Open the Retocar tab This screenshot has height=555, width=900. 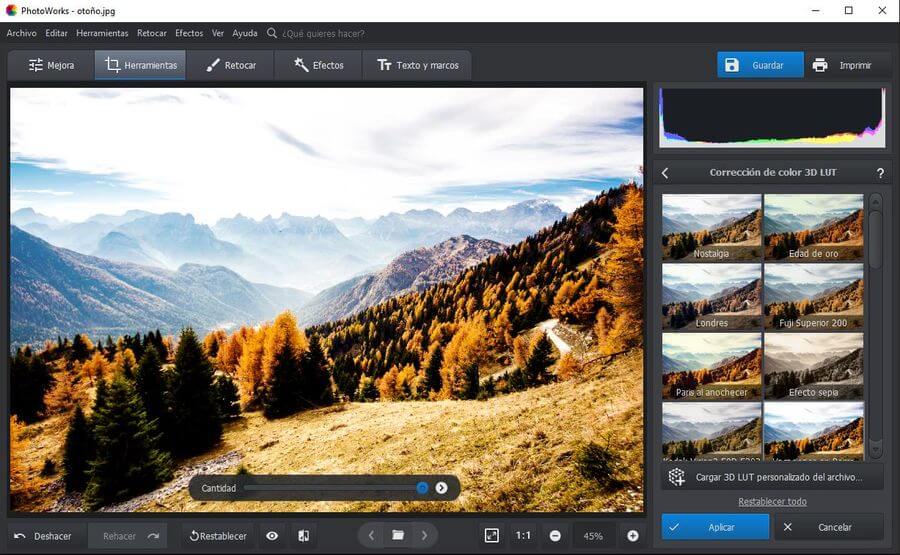[230, 65]
